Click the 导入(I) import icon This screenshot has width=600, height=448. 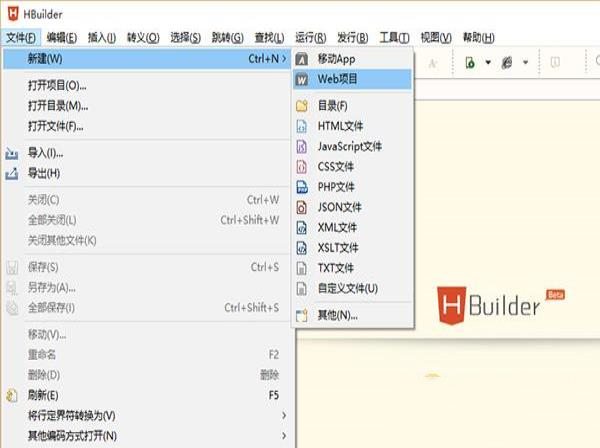(x=12, y=153)
